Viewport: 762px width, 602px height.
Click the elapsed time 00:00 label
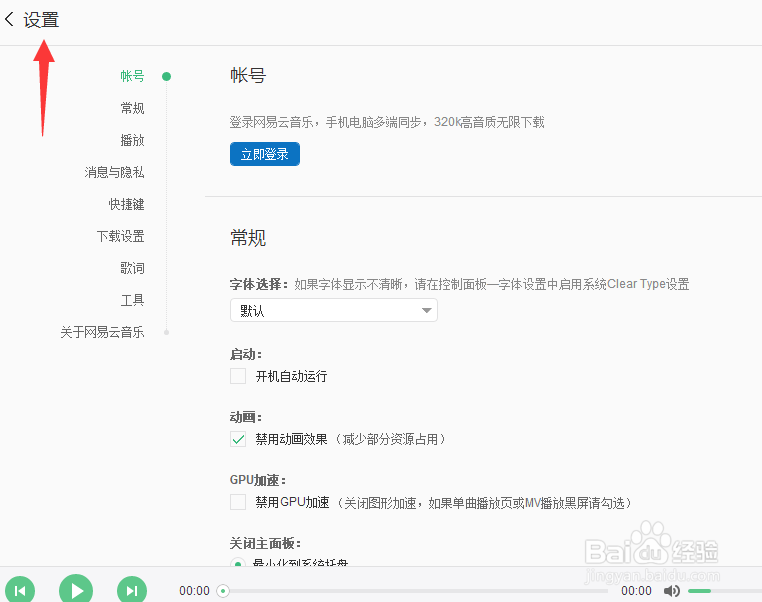click(x=194, y=591)
